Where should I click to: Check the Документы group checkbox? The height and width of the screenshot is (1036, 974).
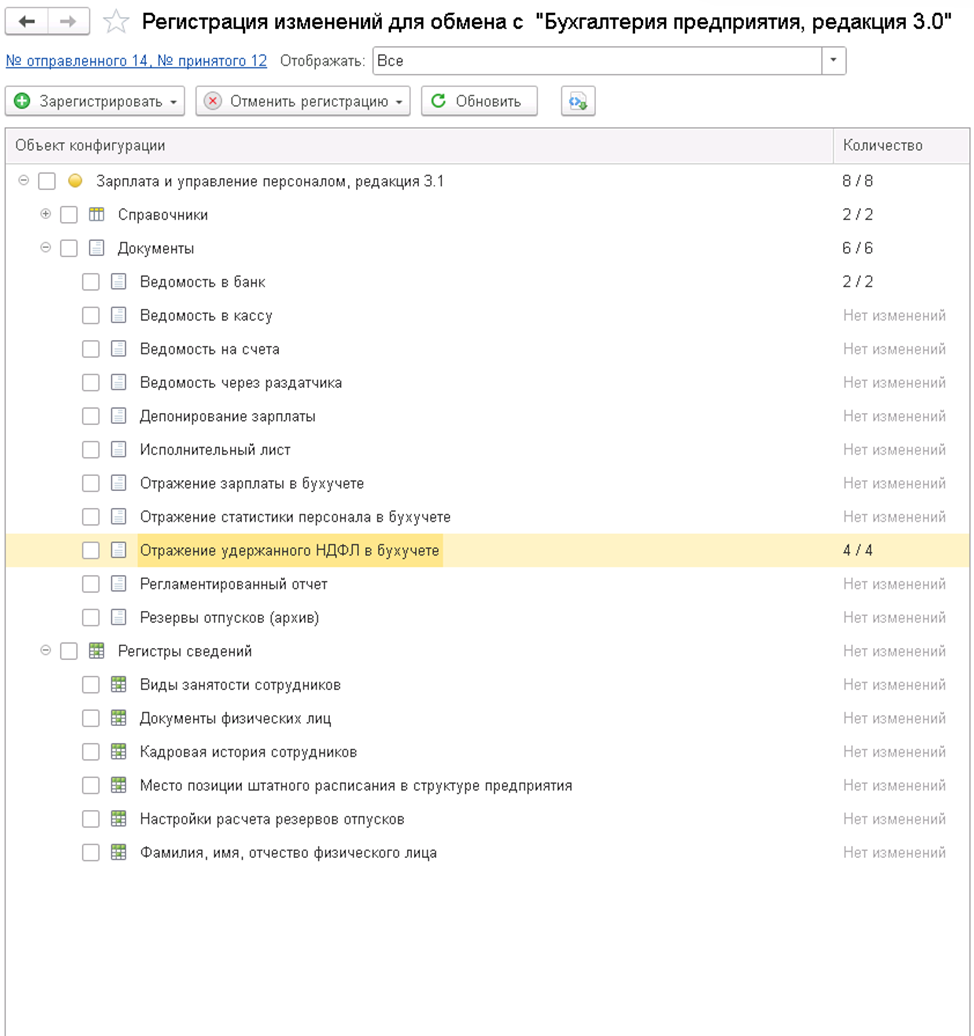(x=69, y=248)
